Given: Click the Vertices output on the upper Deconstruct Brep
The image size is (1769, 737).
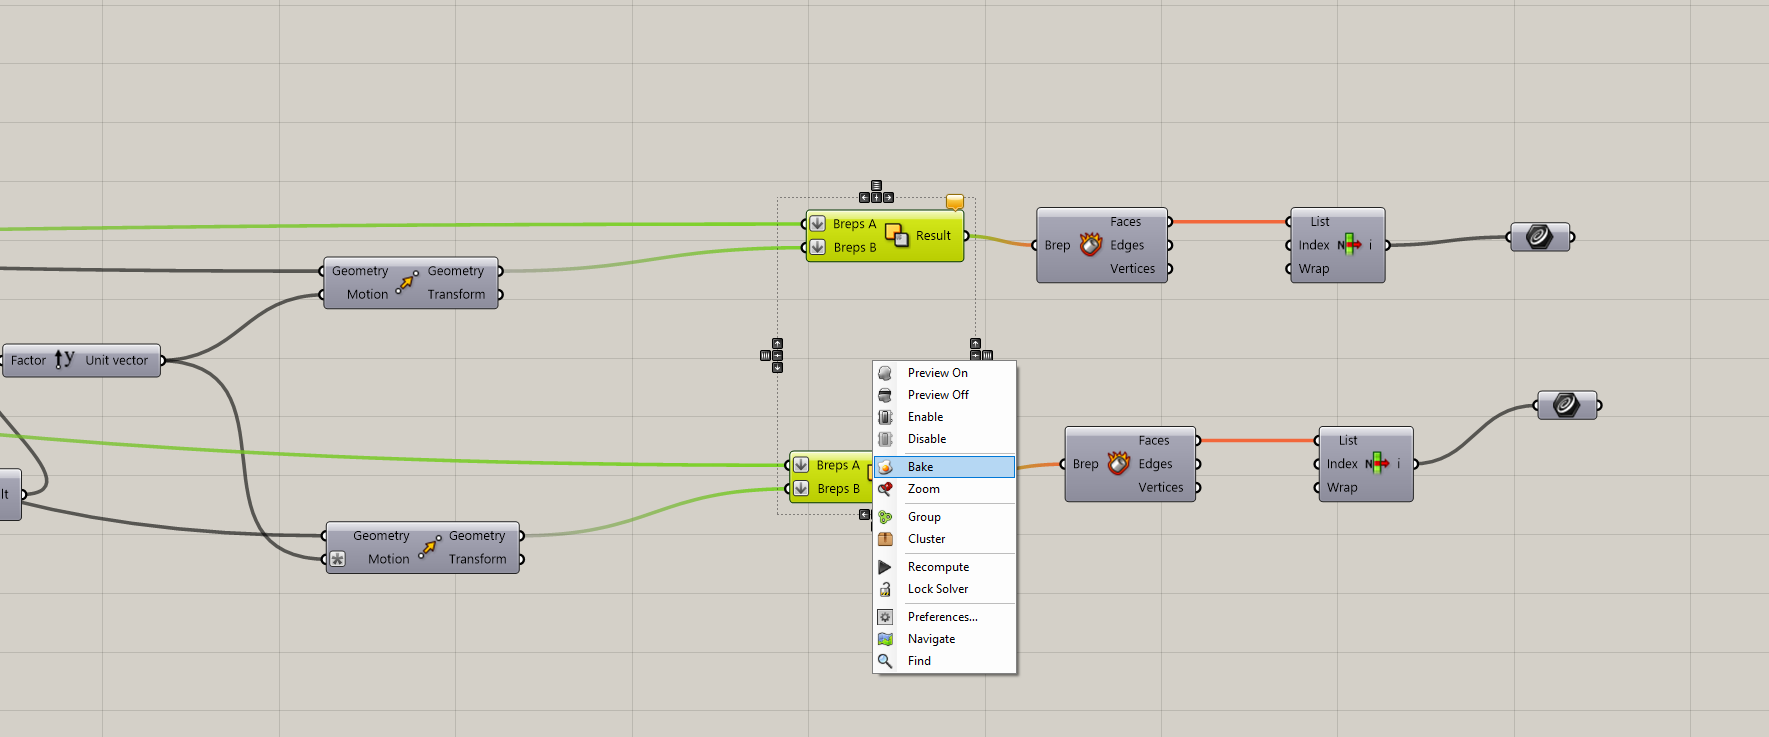Looking at the screenshot, I should pos(1132,269).
